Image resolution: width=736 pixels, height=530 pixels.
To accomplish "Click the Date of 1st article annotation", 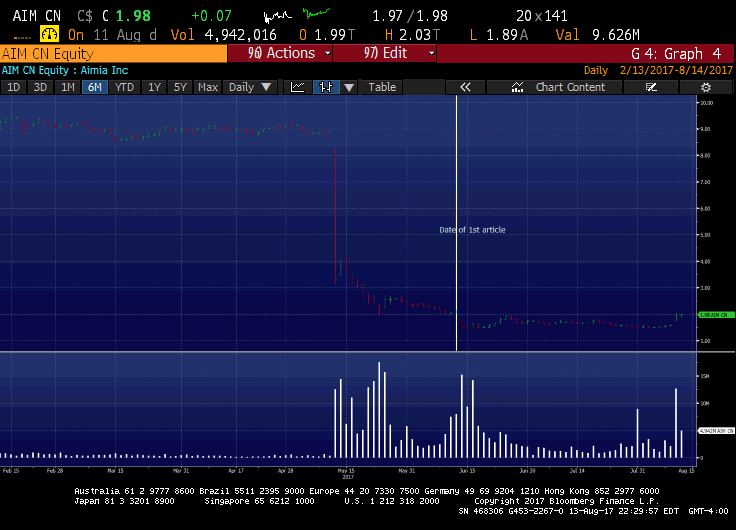I will (472, 230).
